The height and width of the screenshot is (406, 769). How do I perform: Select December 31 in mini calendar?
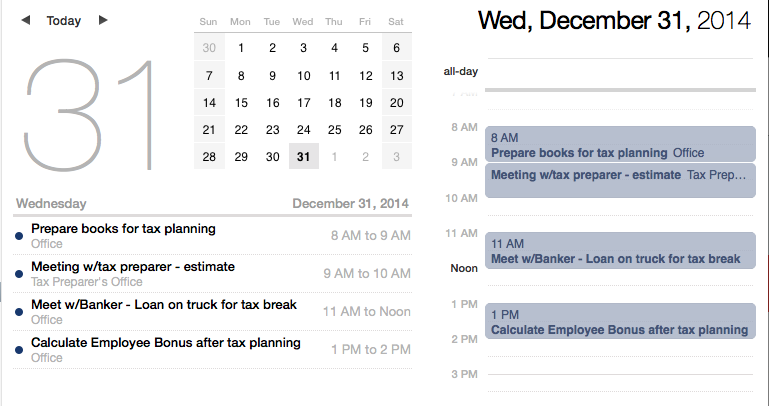tap(303, 156)
